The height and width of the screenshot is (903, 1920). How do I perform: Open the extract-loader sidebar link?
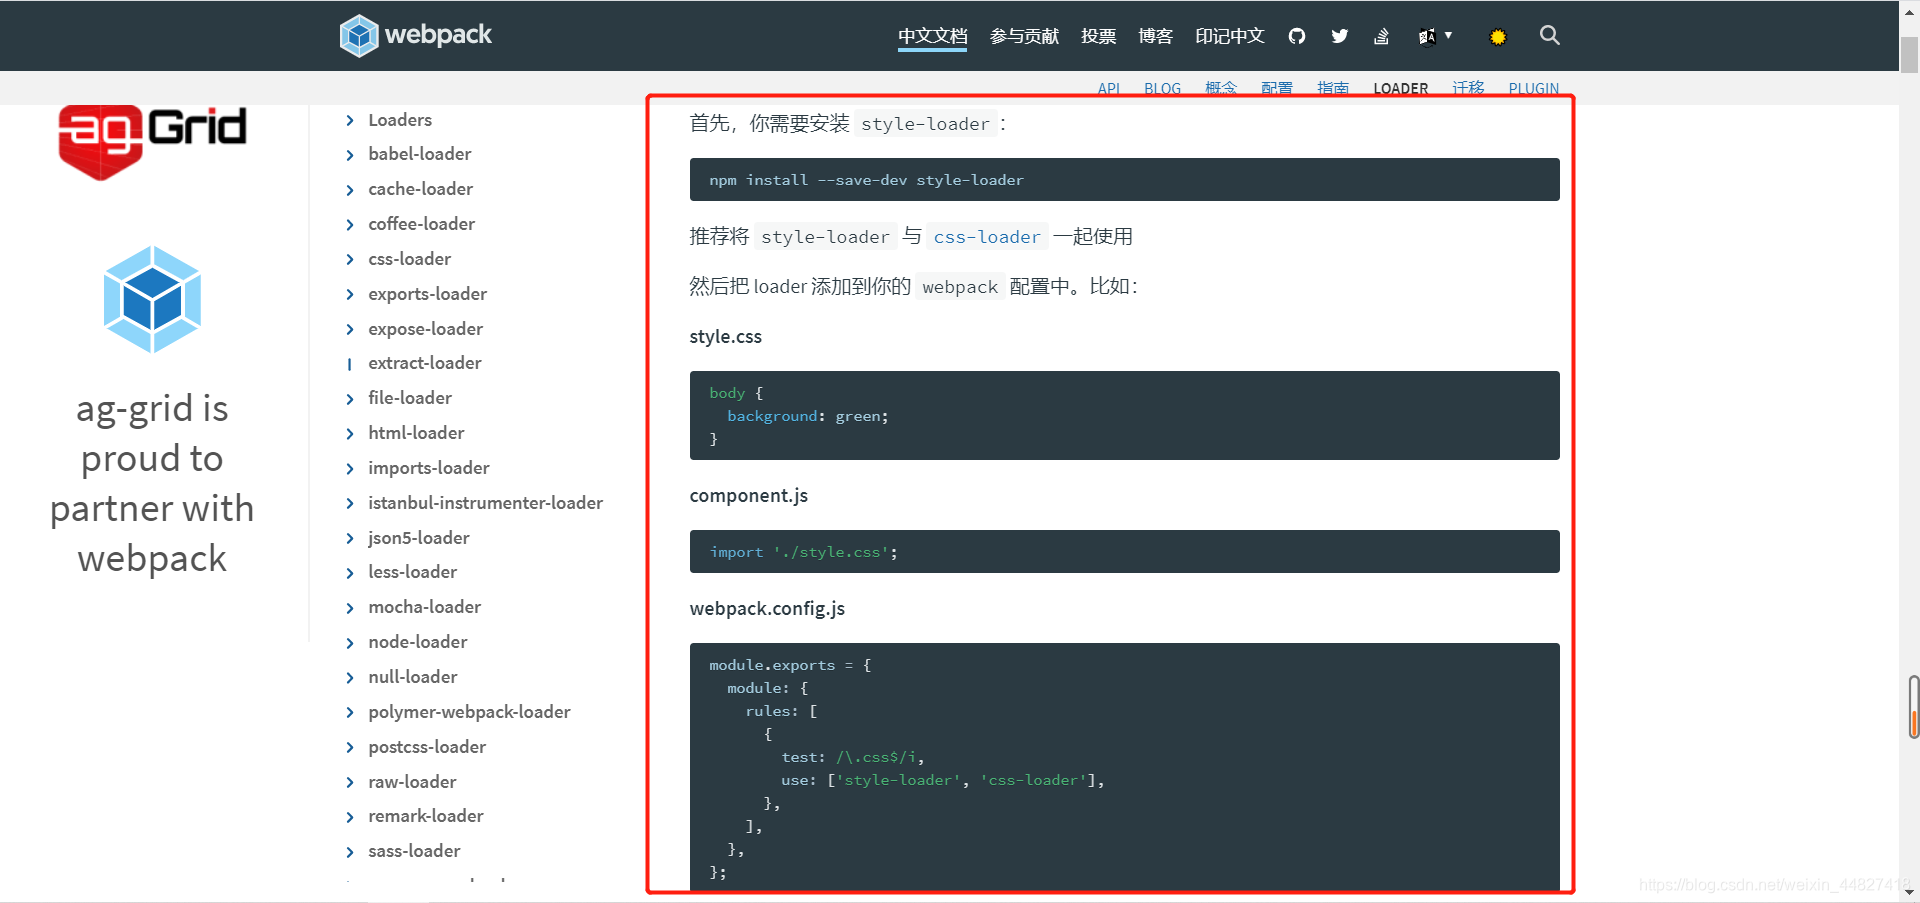click(x=424, y=363)
